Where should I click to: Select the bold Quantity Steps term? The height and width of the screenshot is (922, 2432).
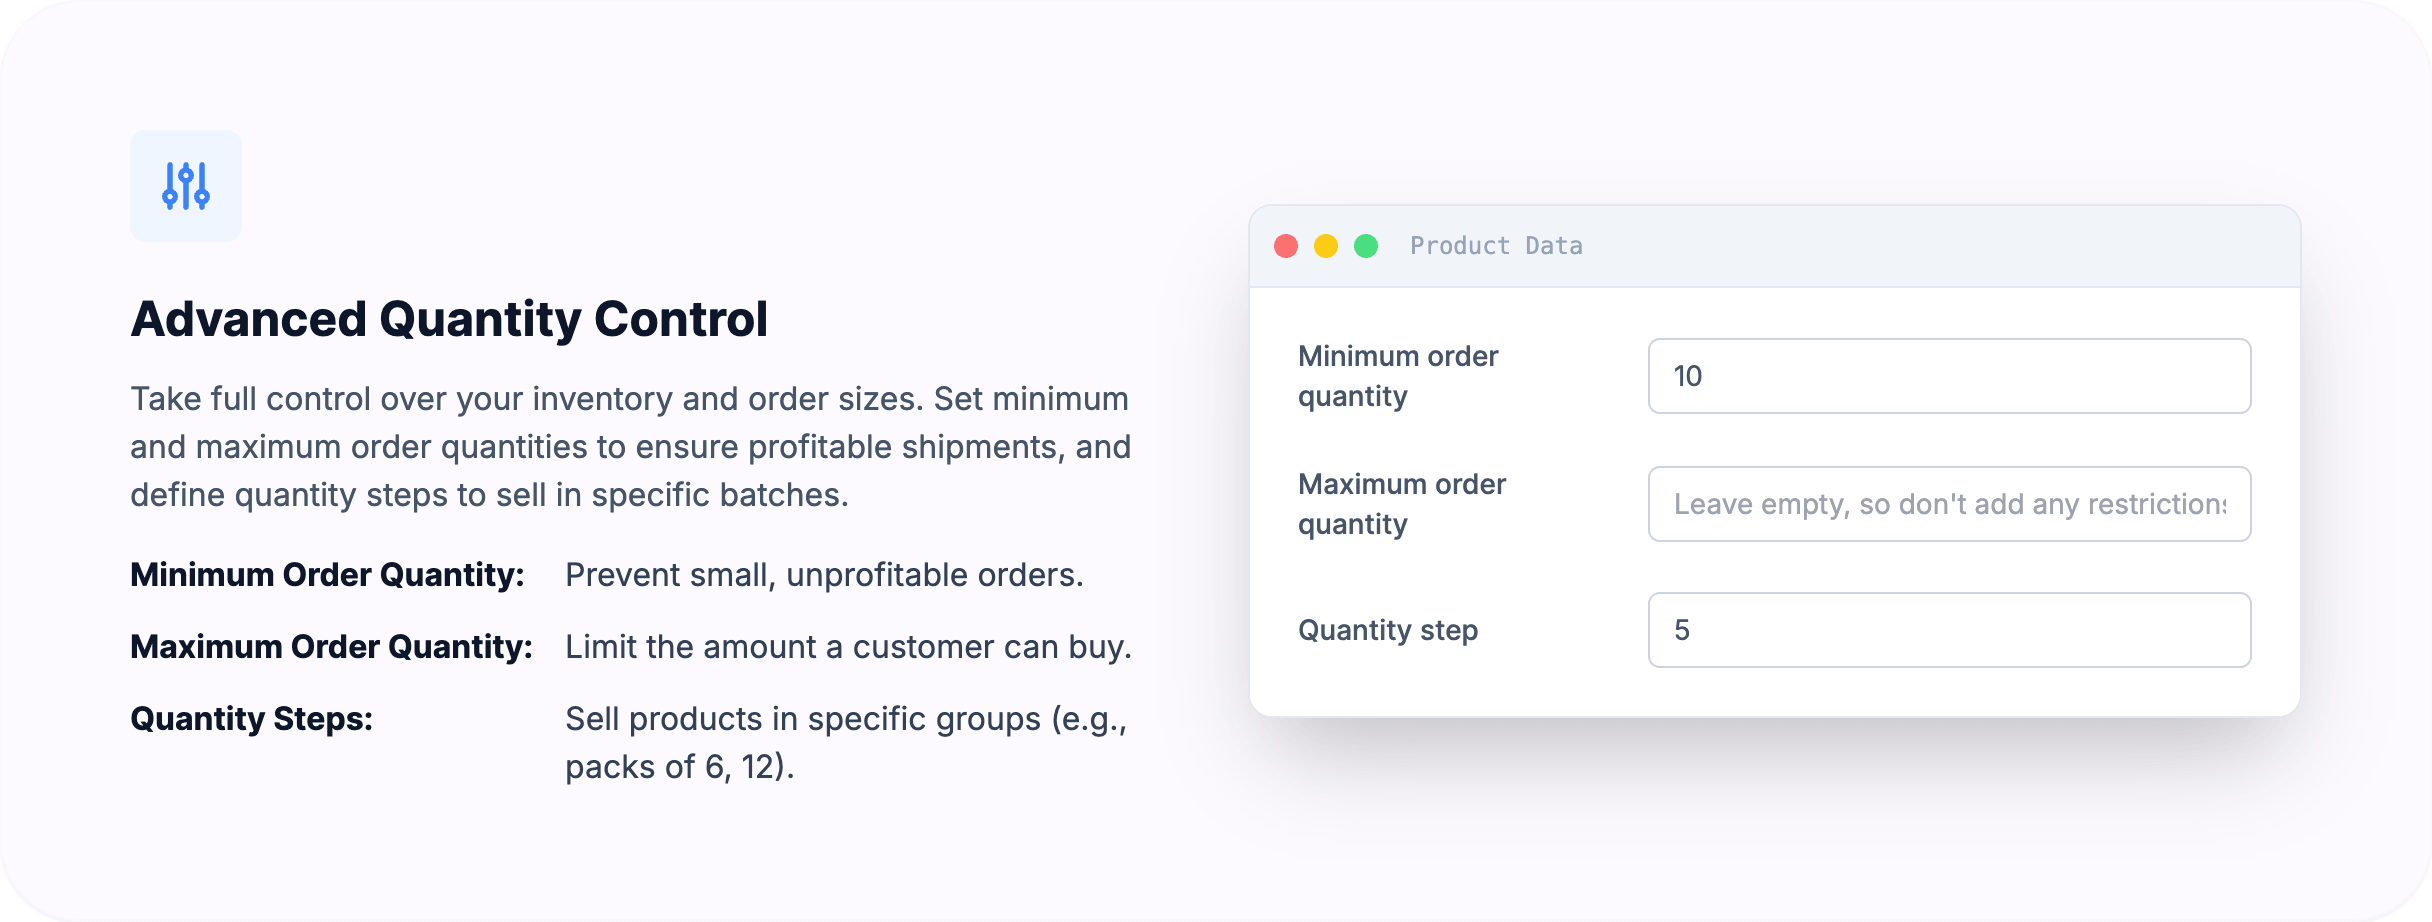[x=251, y=719]
